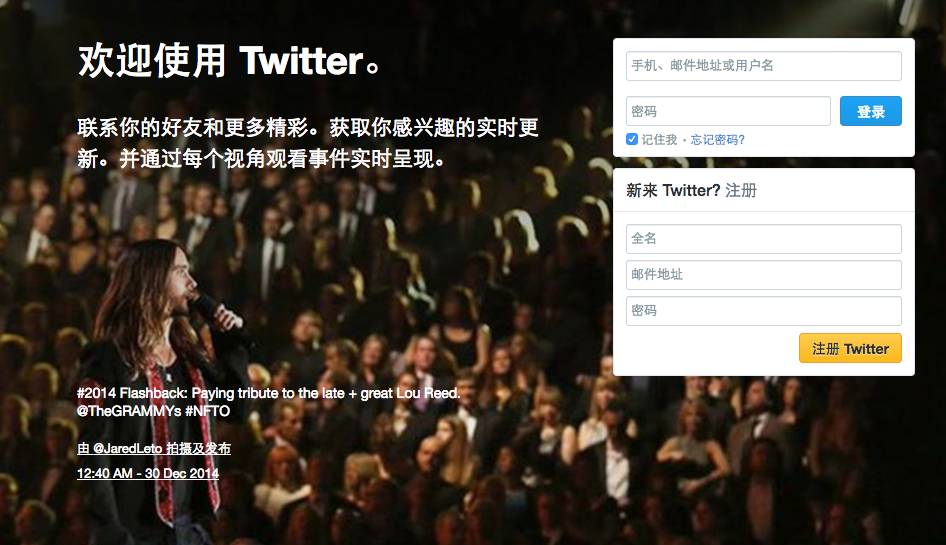The image size is (946, 545).
Task: Click the yellow 注册 Twitter button
Action: (850, 348)
